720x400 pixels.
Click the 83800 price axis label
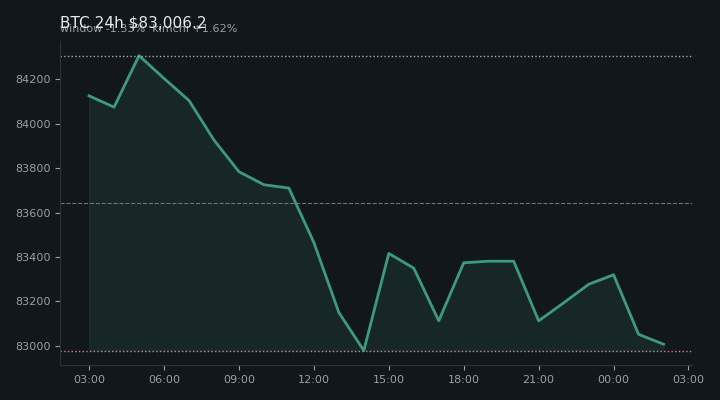(33, 169)
